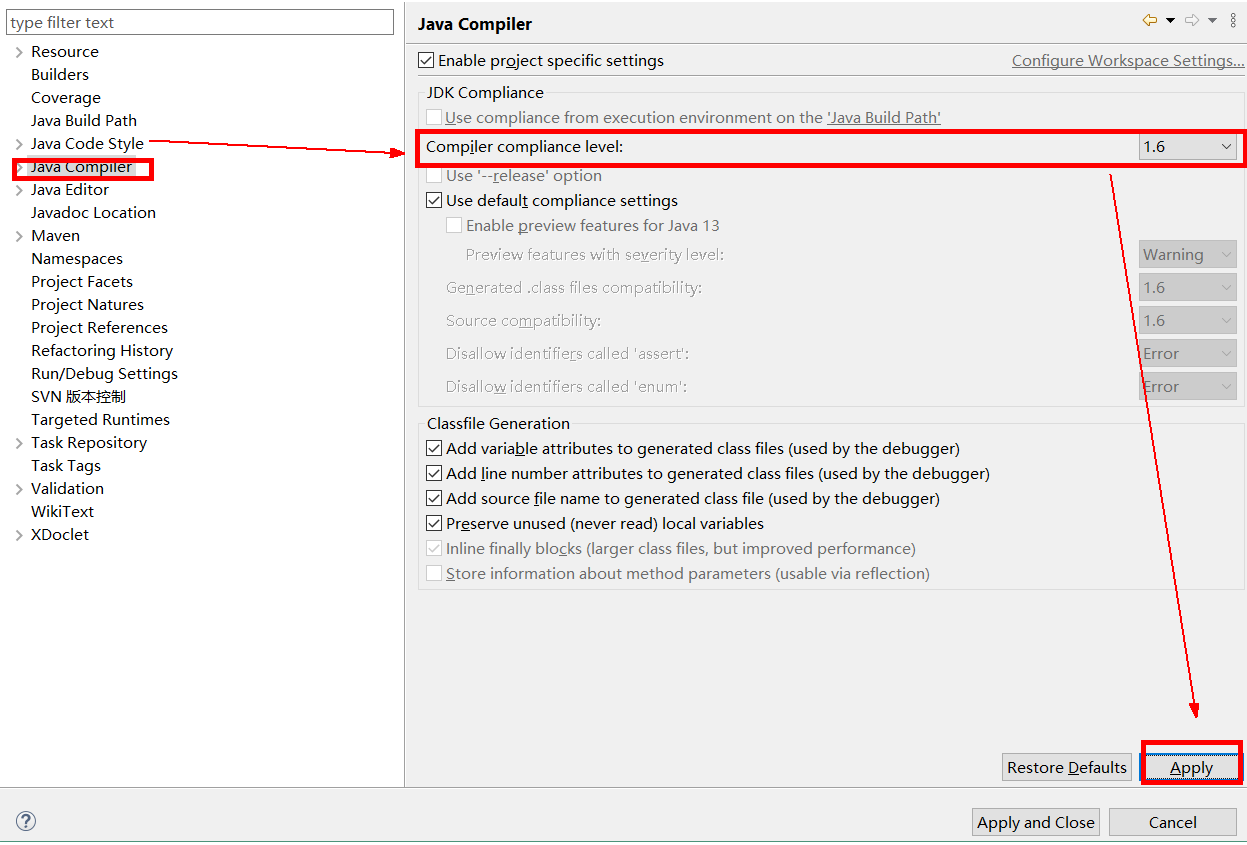Image resolution: width=1247 pixels, height=845 pixels.
Task: Open Disallow identifiers called 'enum' dropdown
Action: pyautogui.click(x=1188, y=387)
